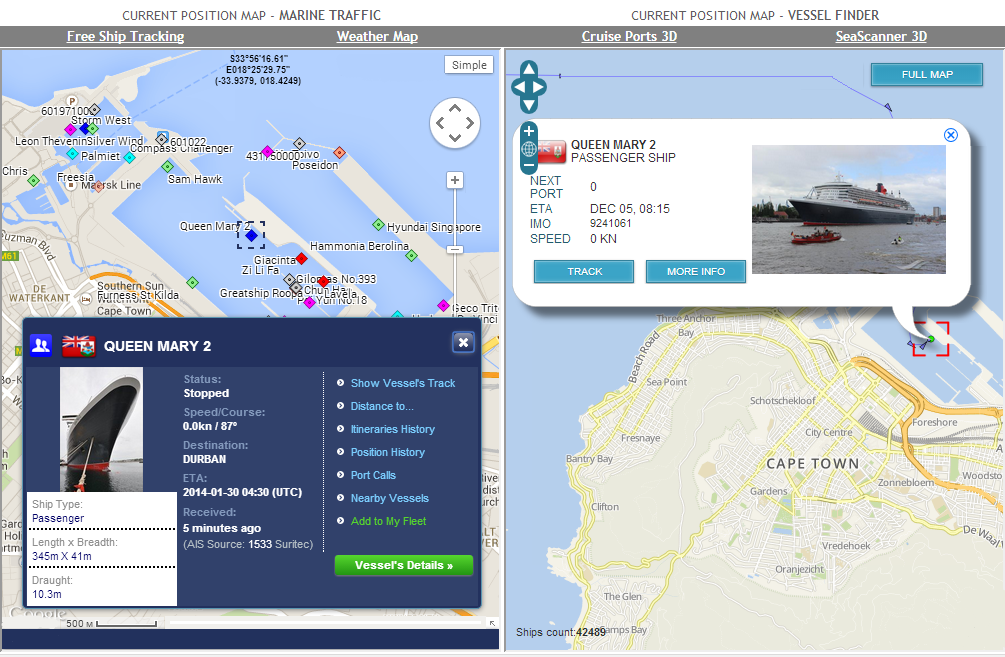Viewport: 1005px width, 657px height.
Task: Open the SeaScanner 3D link
Action: click(x=881, y=37)
